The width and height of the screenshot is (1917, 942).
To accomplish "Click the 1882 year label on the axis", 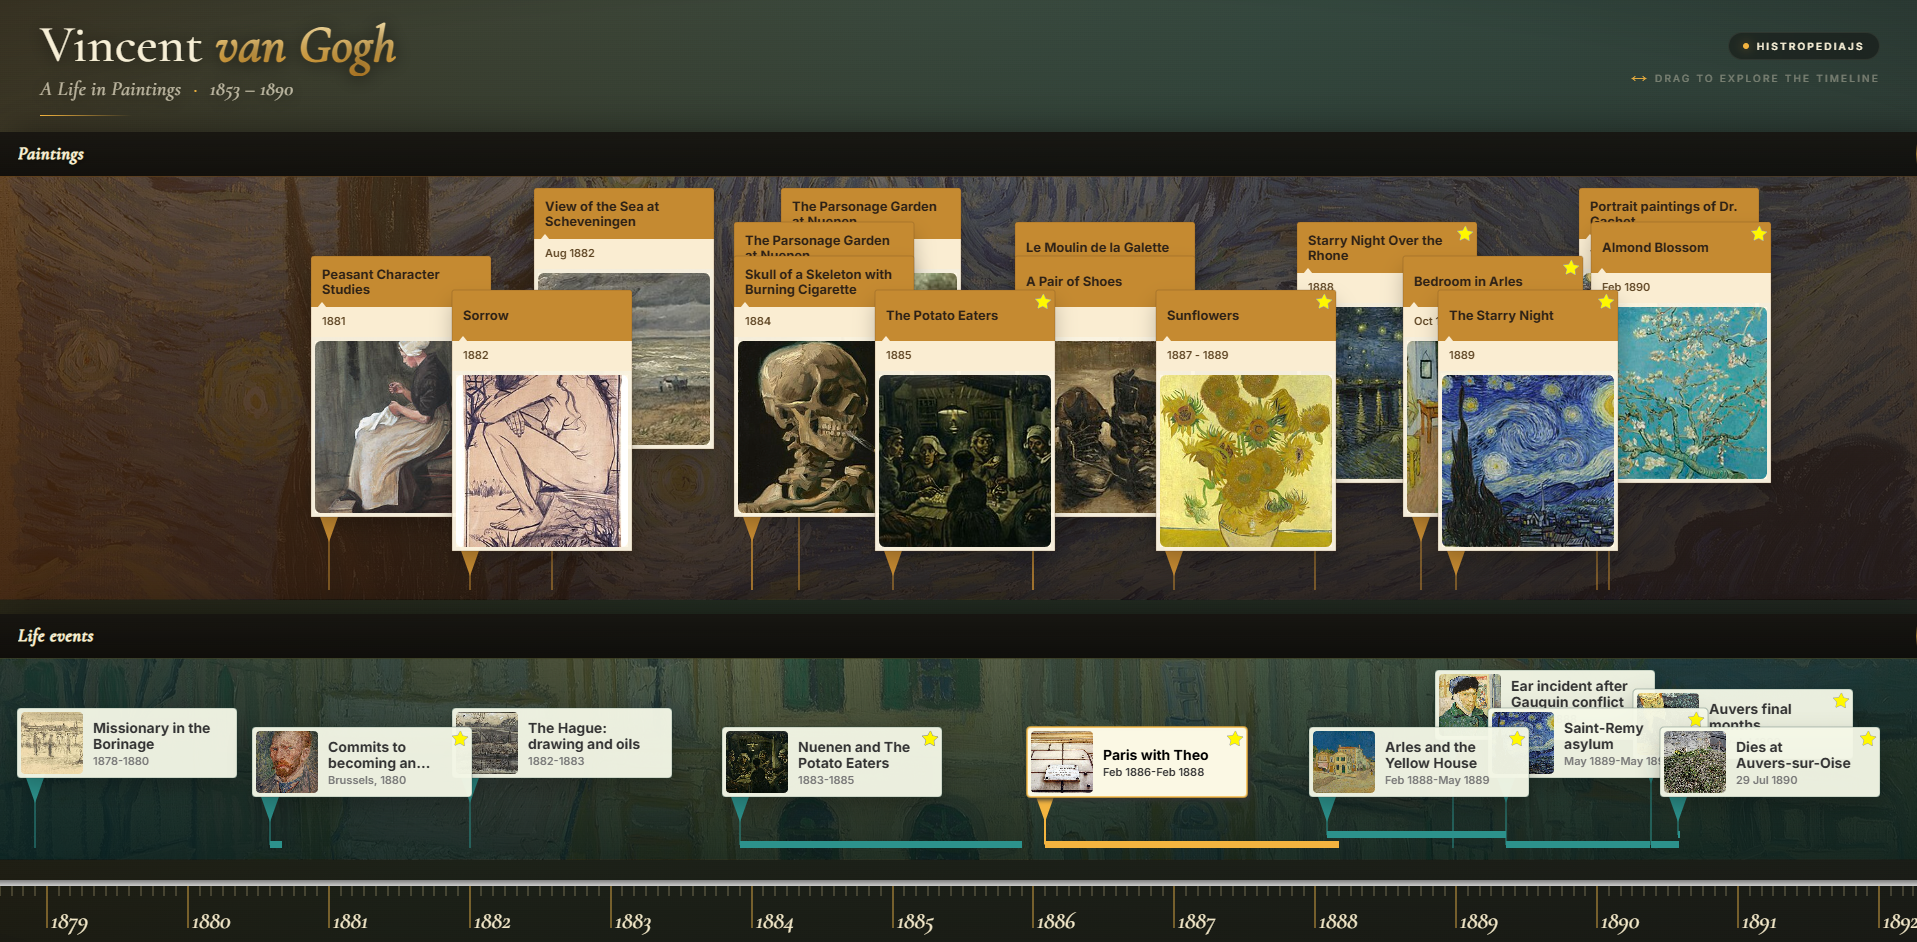I will coord(492,922).
